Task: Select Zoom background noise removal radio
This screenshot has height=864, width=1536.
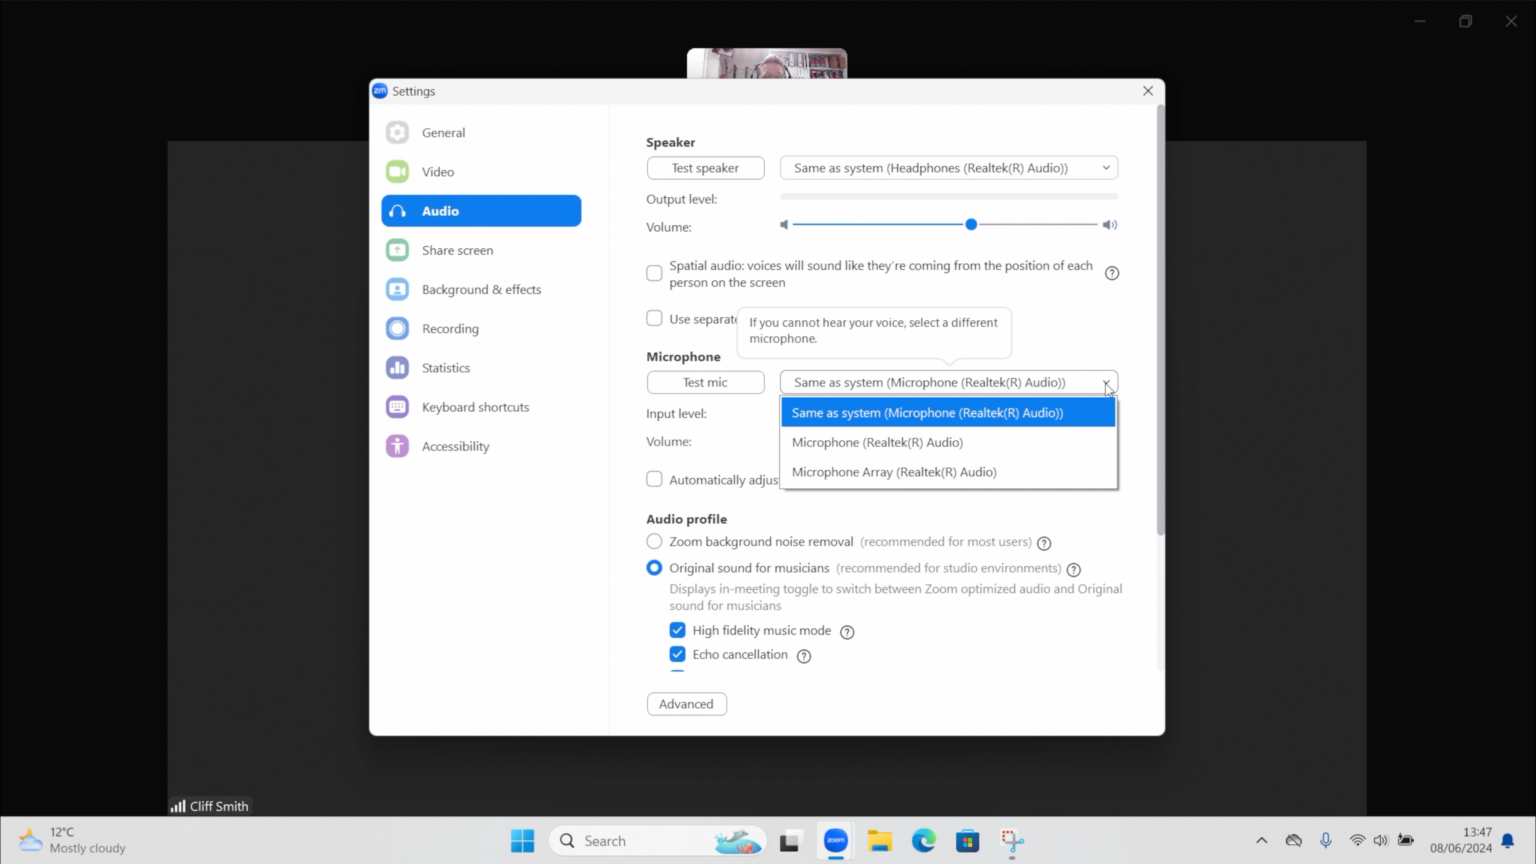Action: tap(654, 542)
